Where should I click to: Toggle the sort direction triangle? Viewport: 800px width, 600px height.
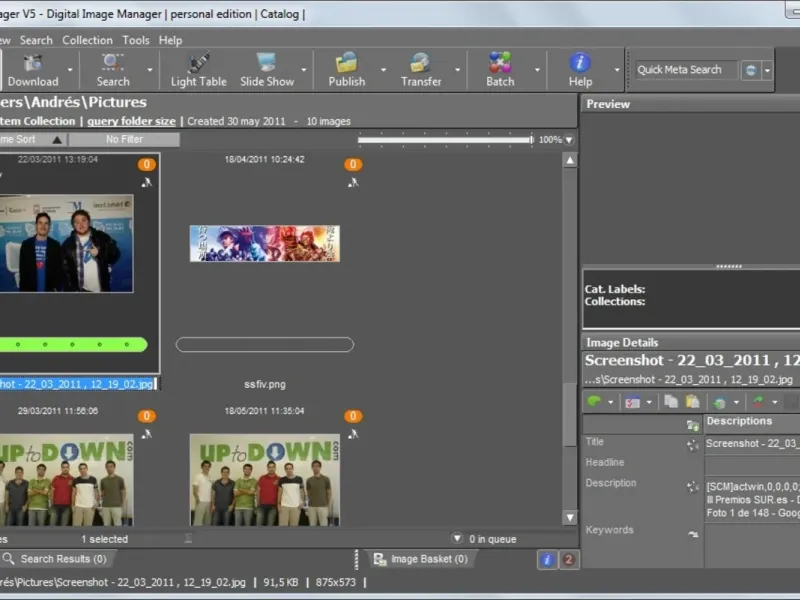[x=57, y=139]
